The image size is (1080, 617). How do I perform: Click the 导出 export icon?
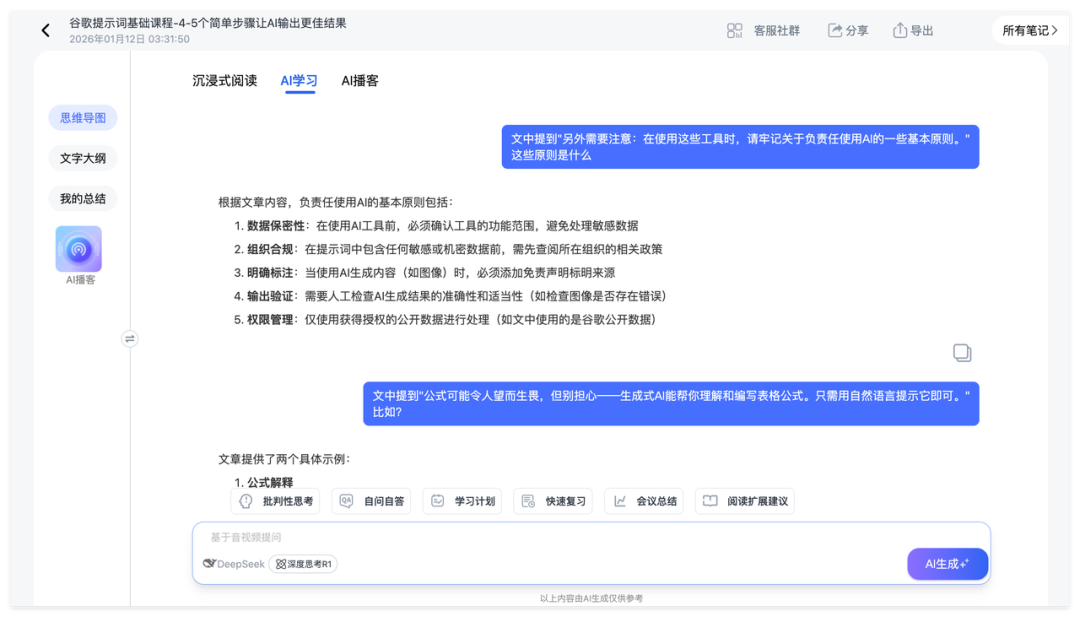click(x=903, y=30)
